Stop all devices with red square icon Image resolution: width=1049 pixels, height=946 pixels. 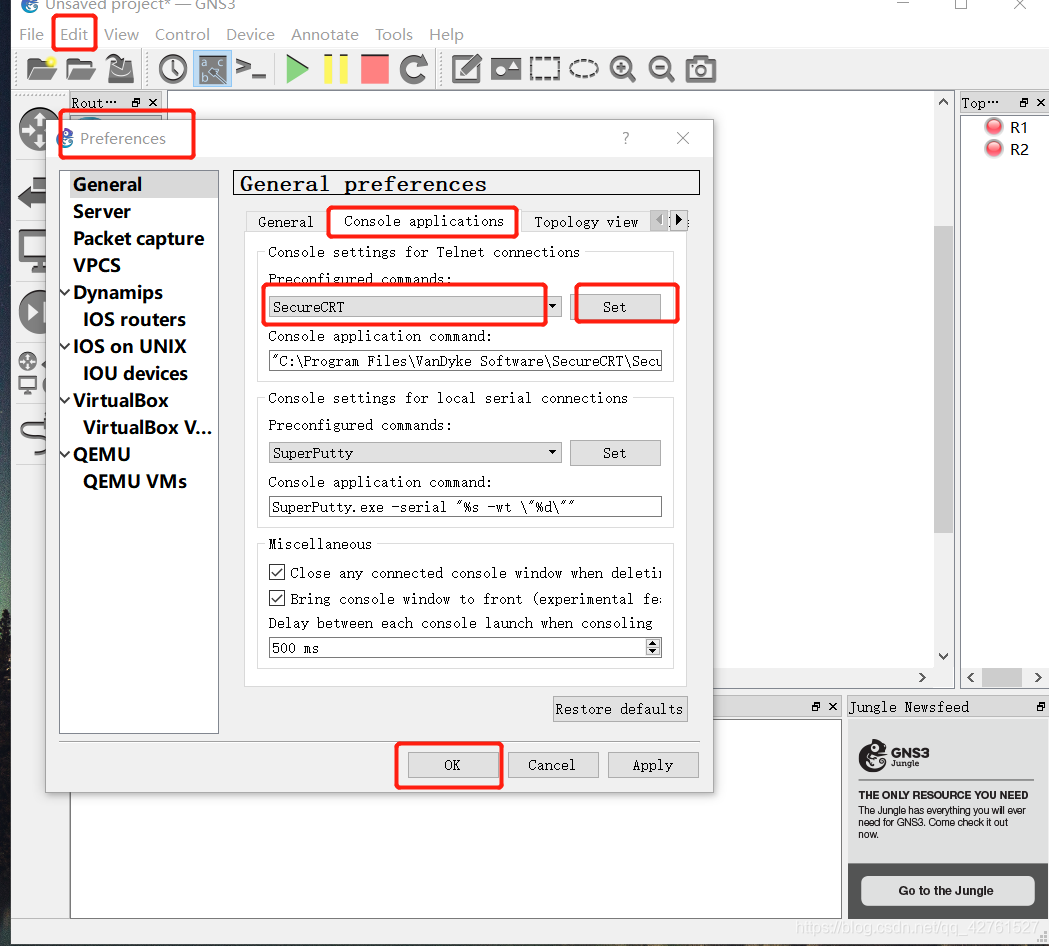pos(375,69)
